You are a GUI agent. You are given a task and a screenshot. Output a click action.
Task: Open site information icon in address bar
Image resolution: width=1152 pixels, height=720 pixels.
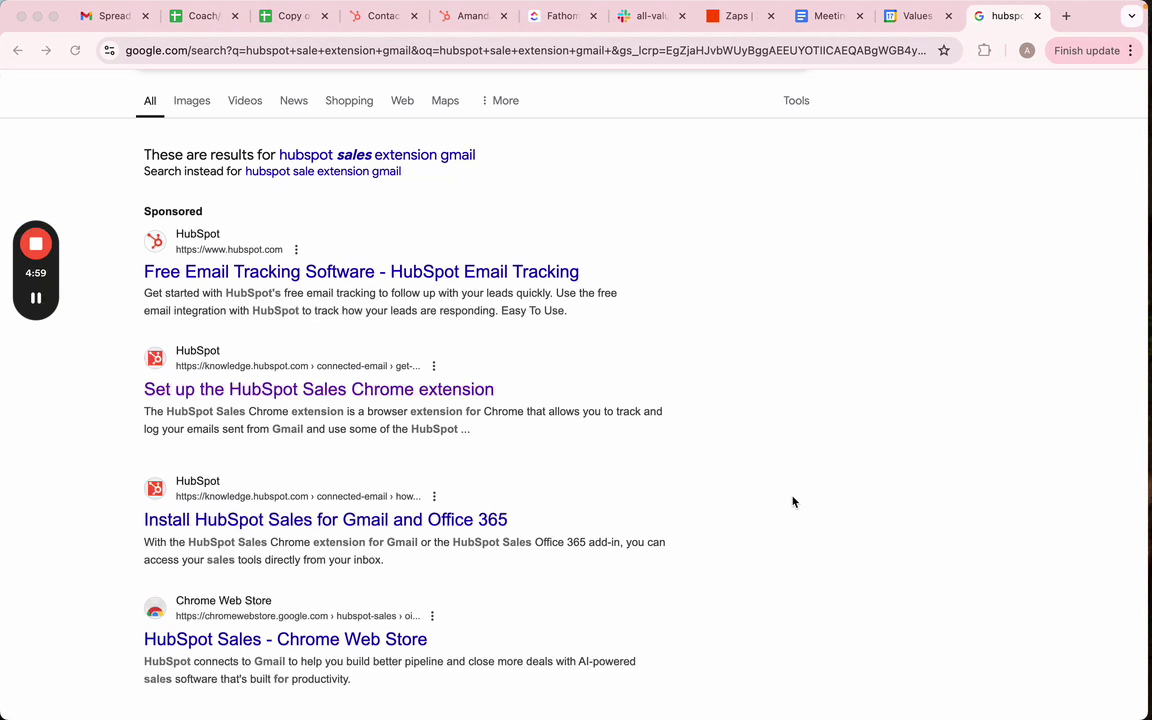[x=109, y=51]
